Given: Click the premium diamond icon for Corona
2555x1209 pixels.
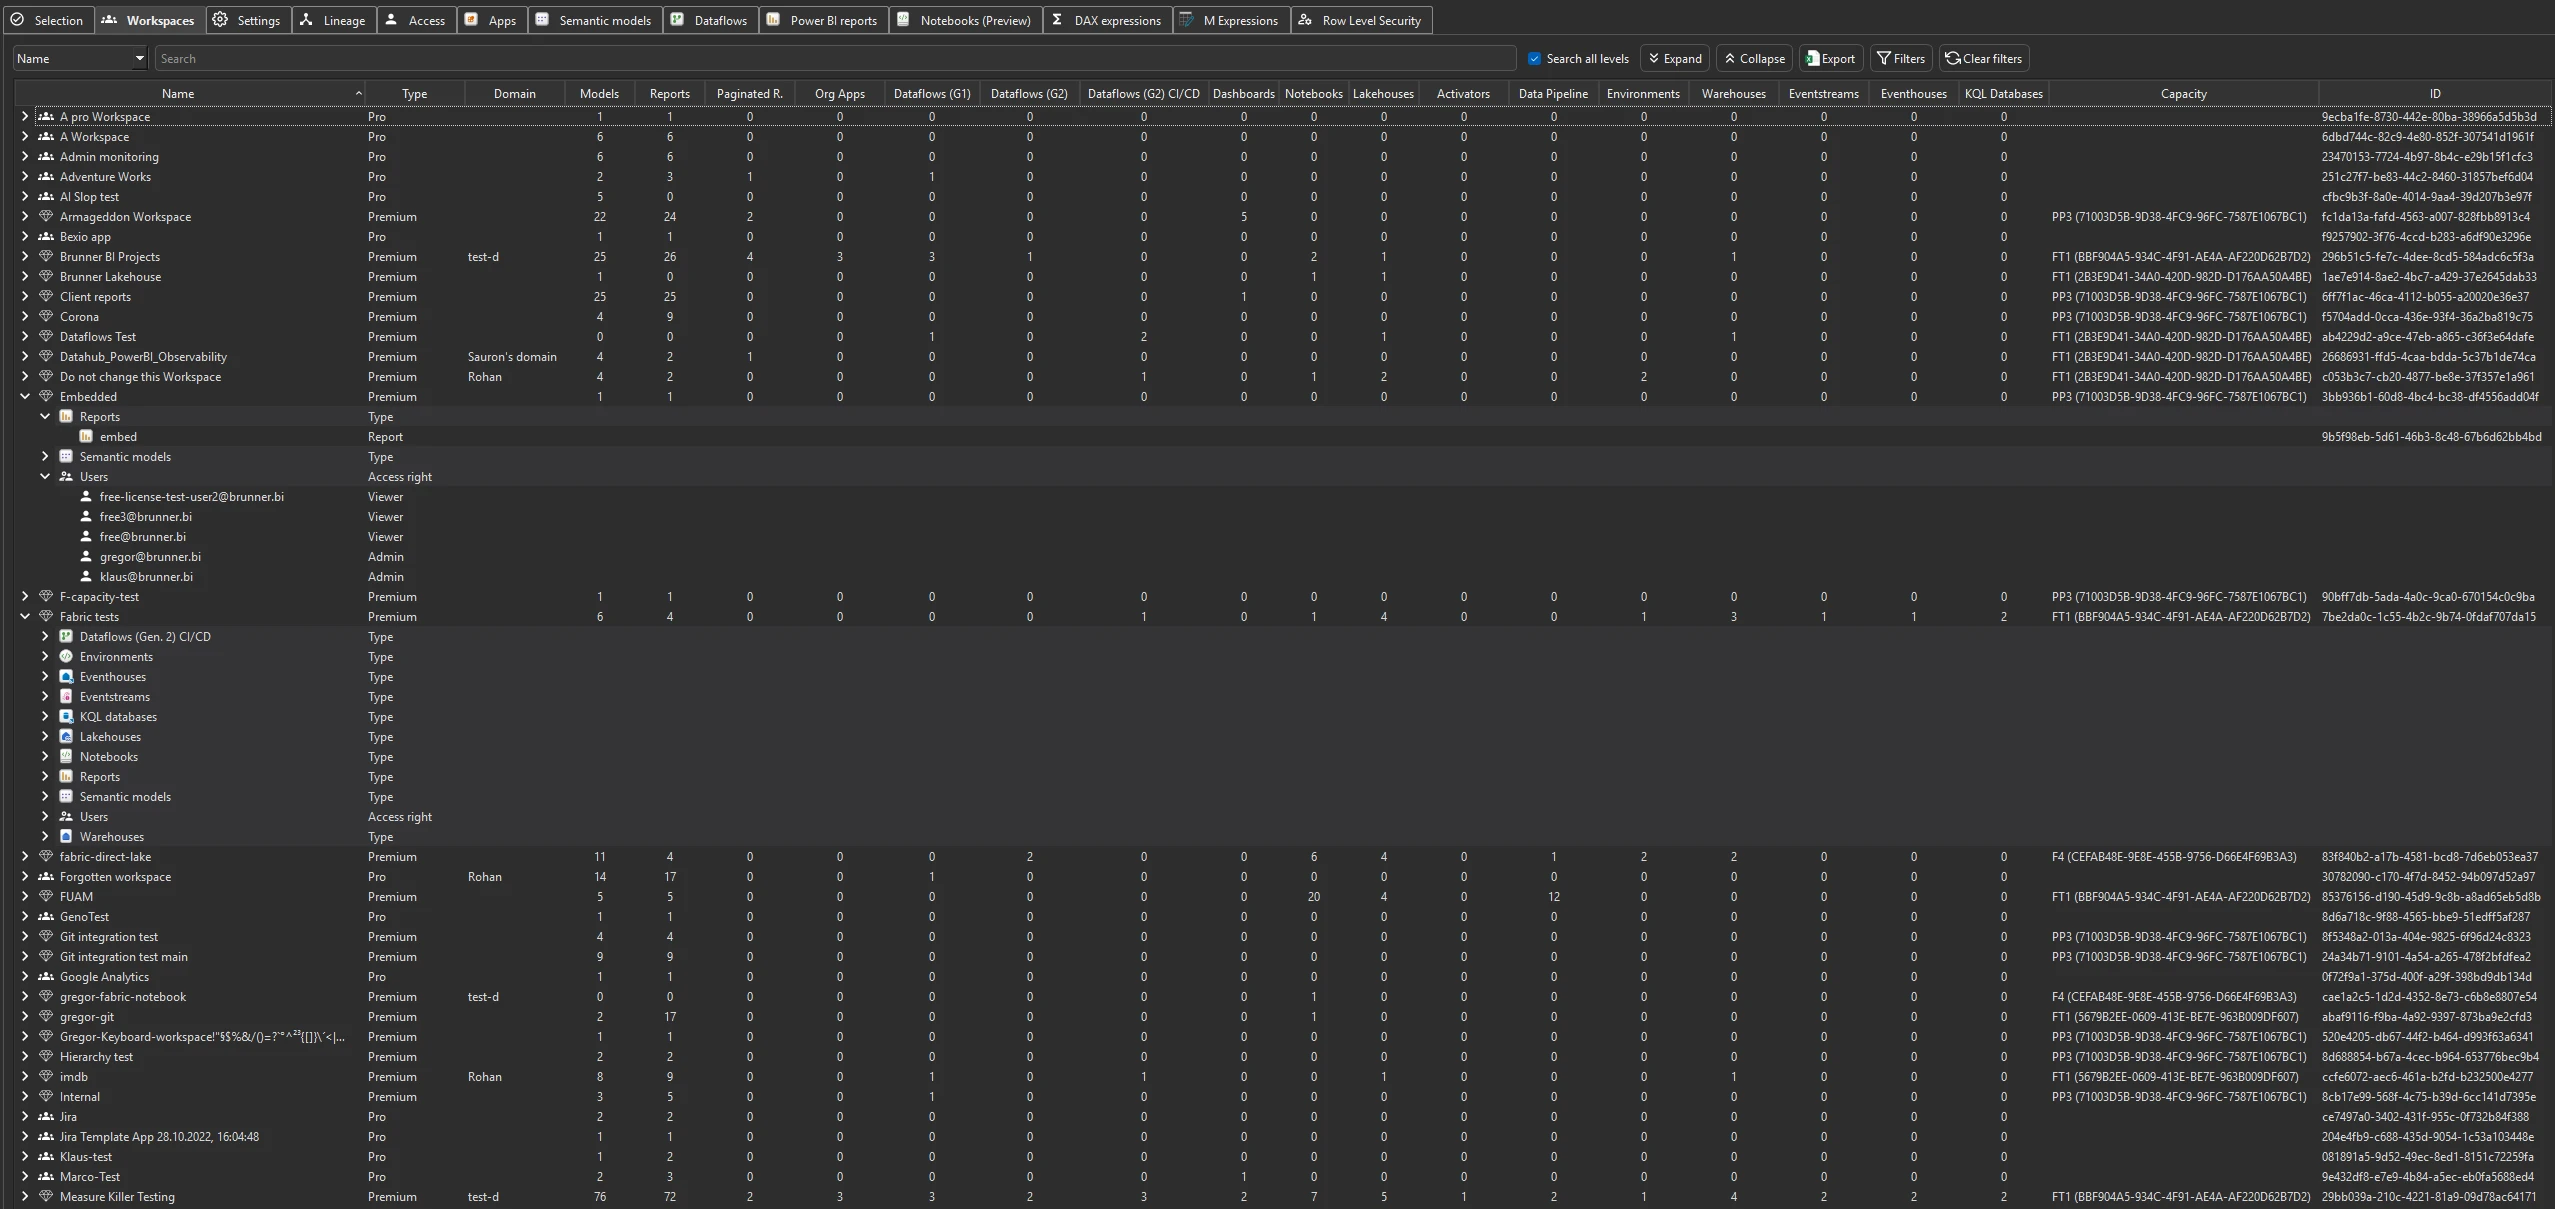Looking at the screenshot, I should 45,316.
